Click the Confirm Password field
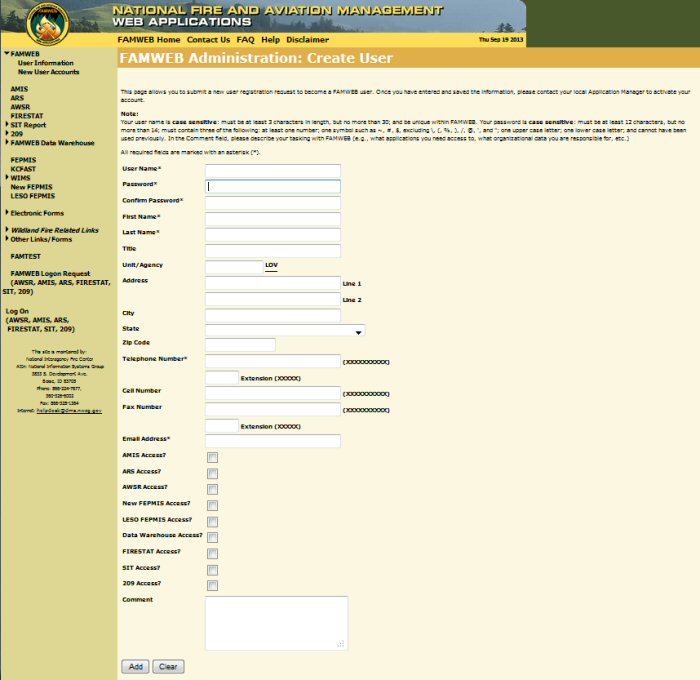Screen dimensions: 700x680 coord(273,203)
